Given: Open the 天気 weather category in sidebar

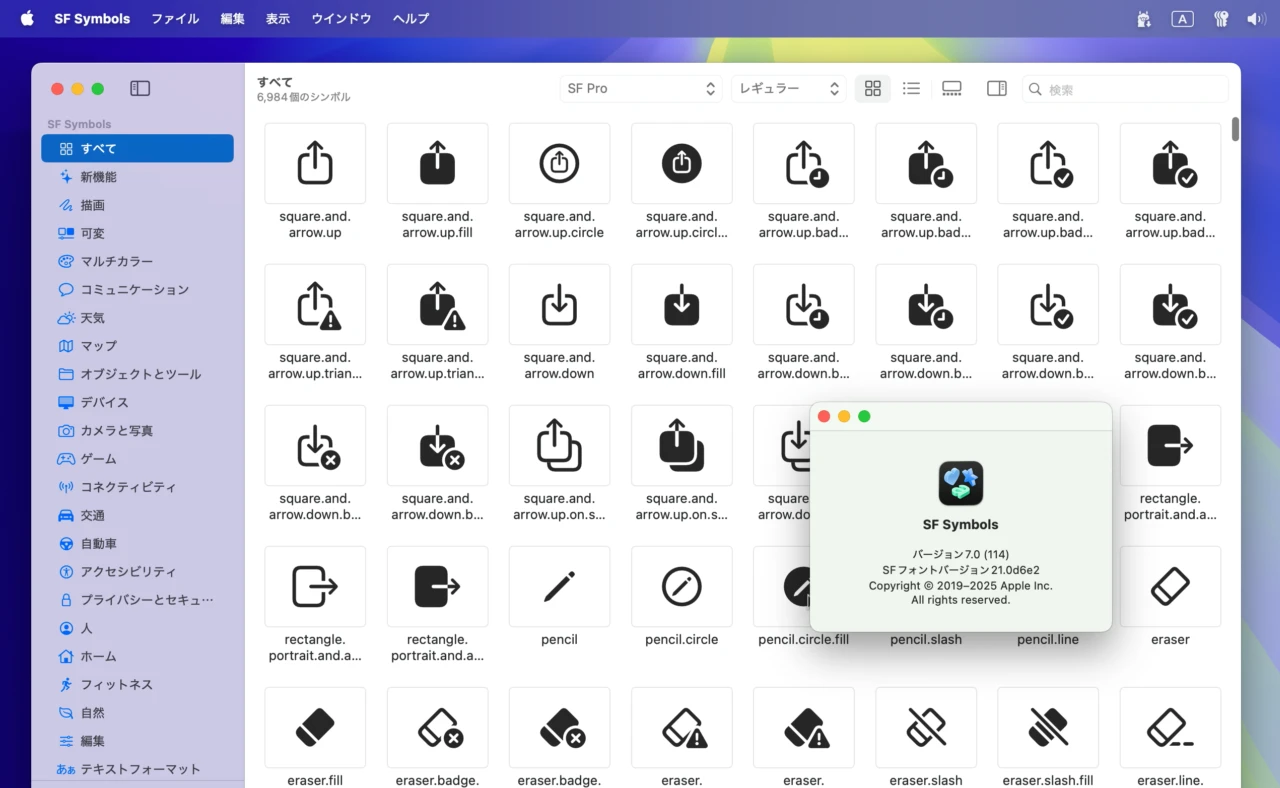Looking at the screenshot, I should coord(93,318).
